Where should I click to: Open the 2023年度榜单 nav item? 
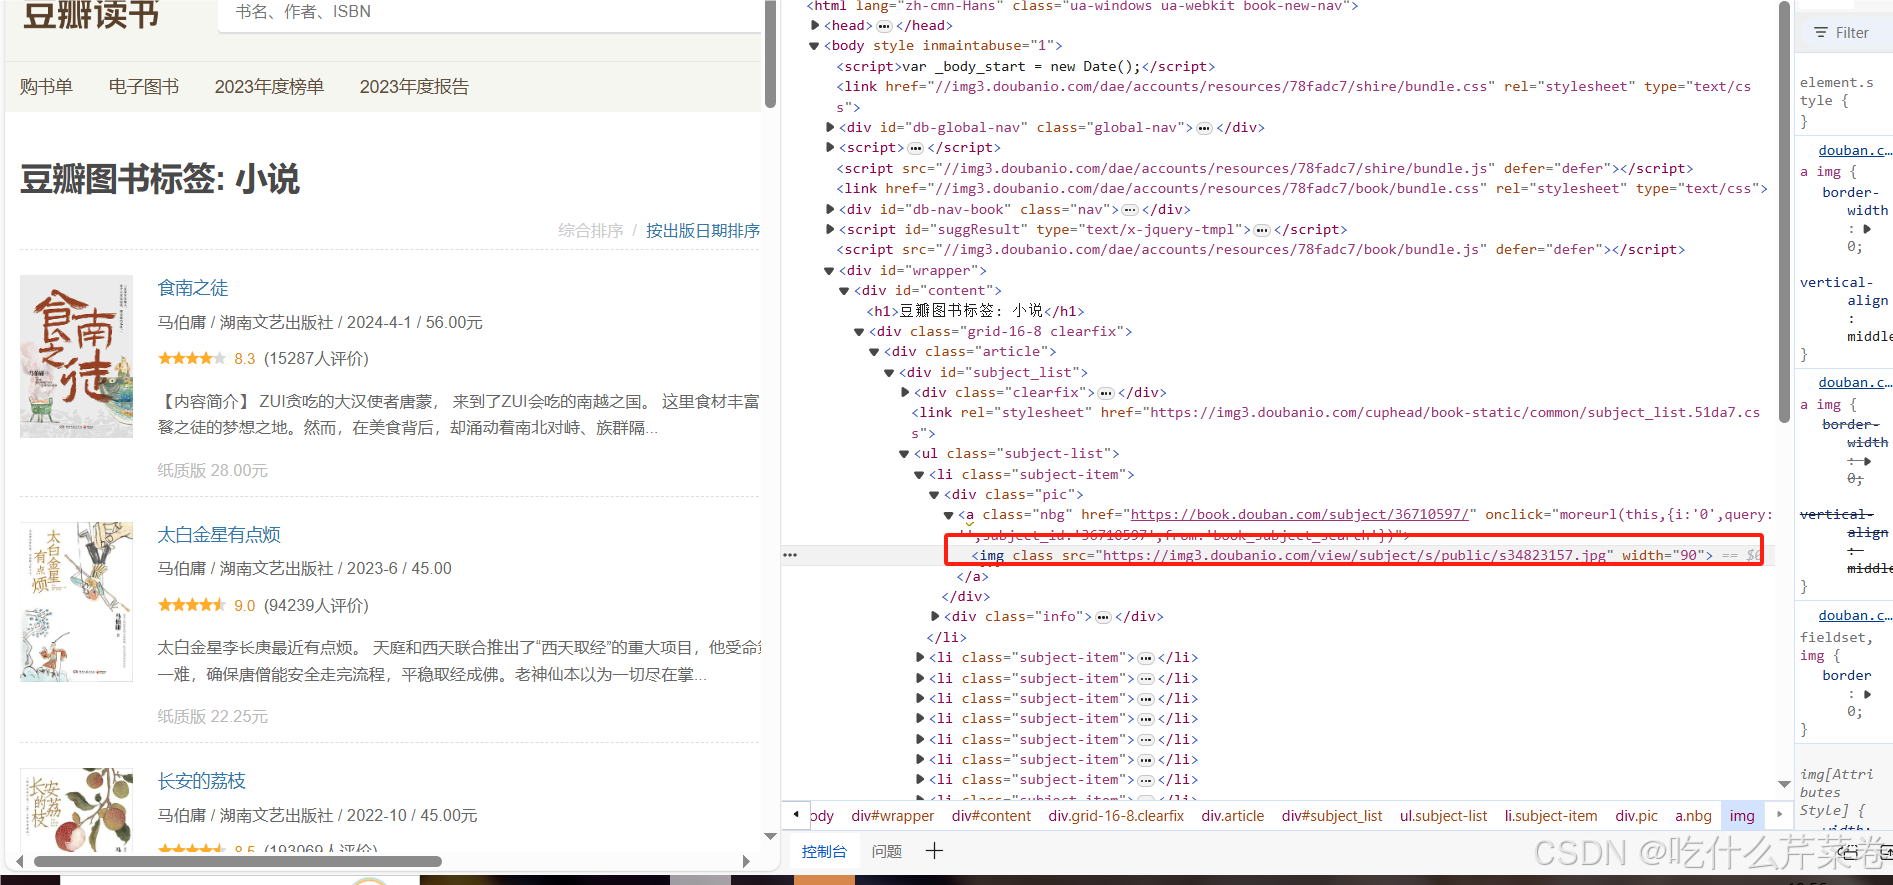[269, 87]
